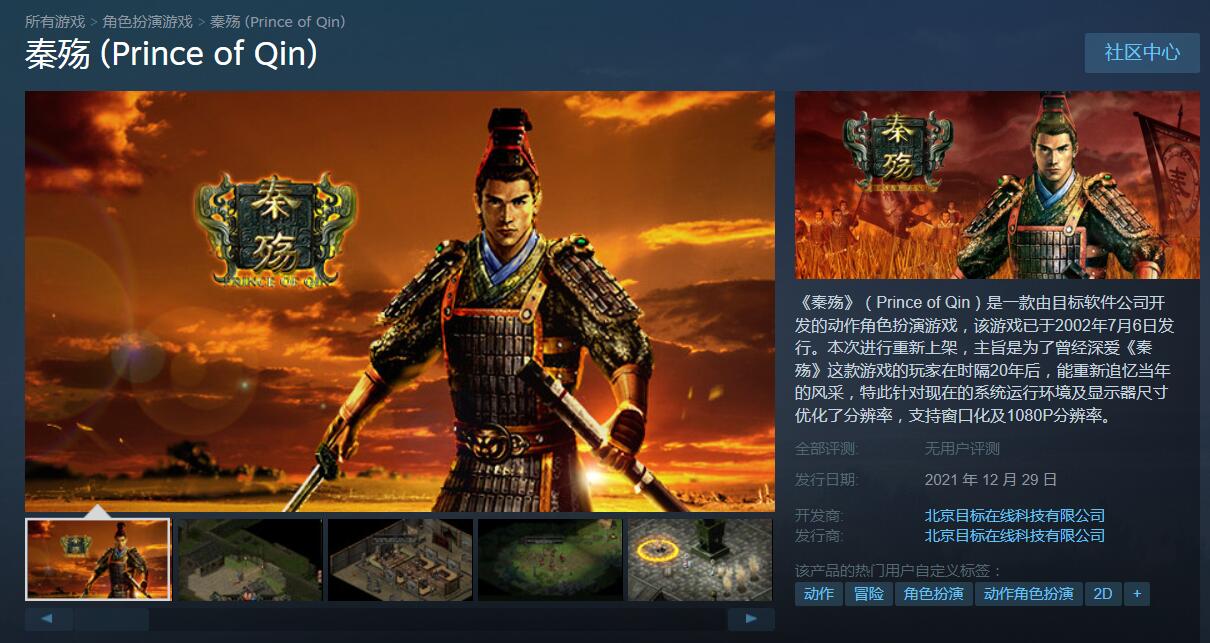Select the 动作角色扮演 tag
1210x643 pixels.
click(x=1028, y=594)
